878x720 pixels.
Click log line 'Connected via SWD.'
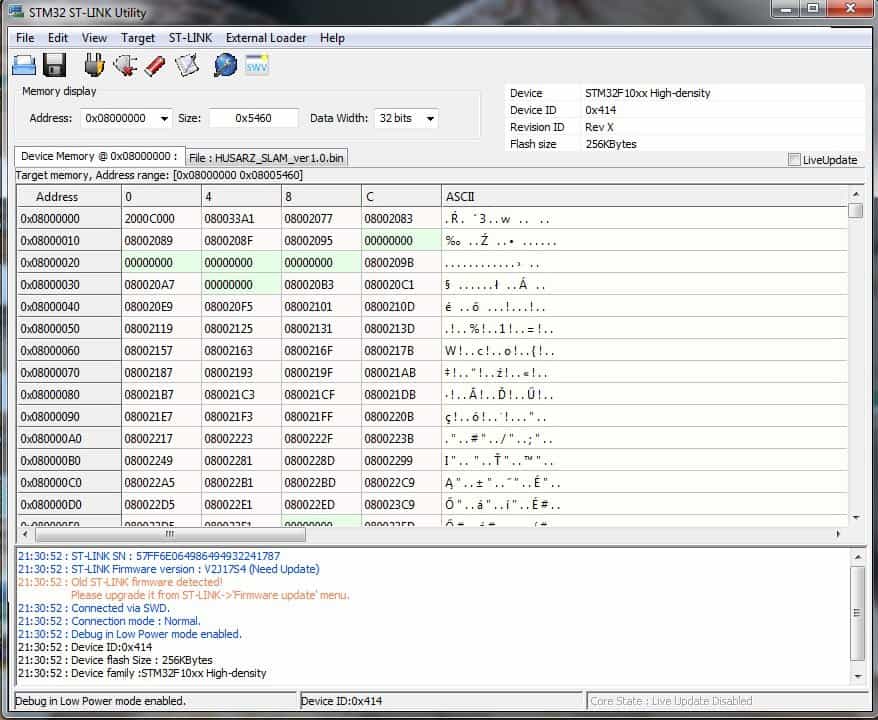(94, 608)
